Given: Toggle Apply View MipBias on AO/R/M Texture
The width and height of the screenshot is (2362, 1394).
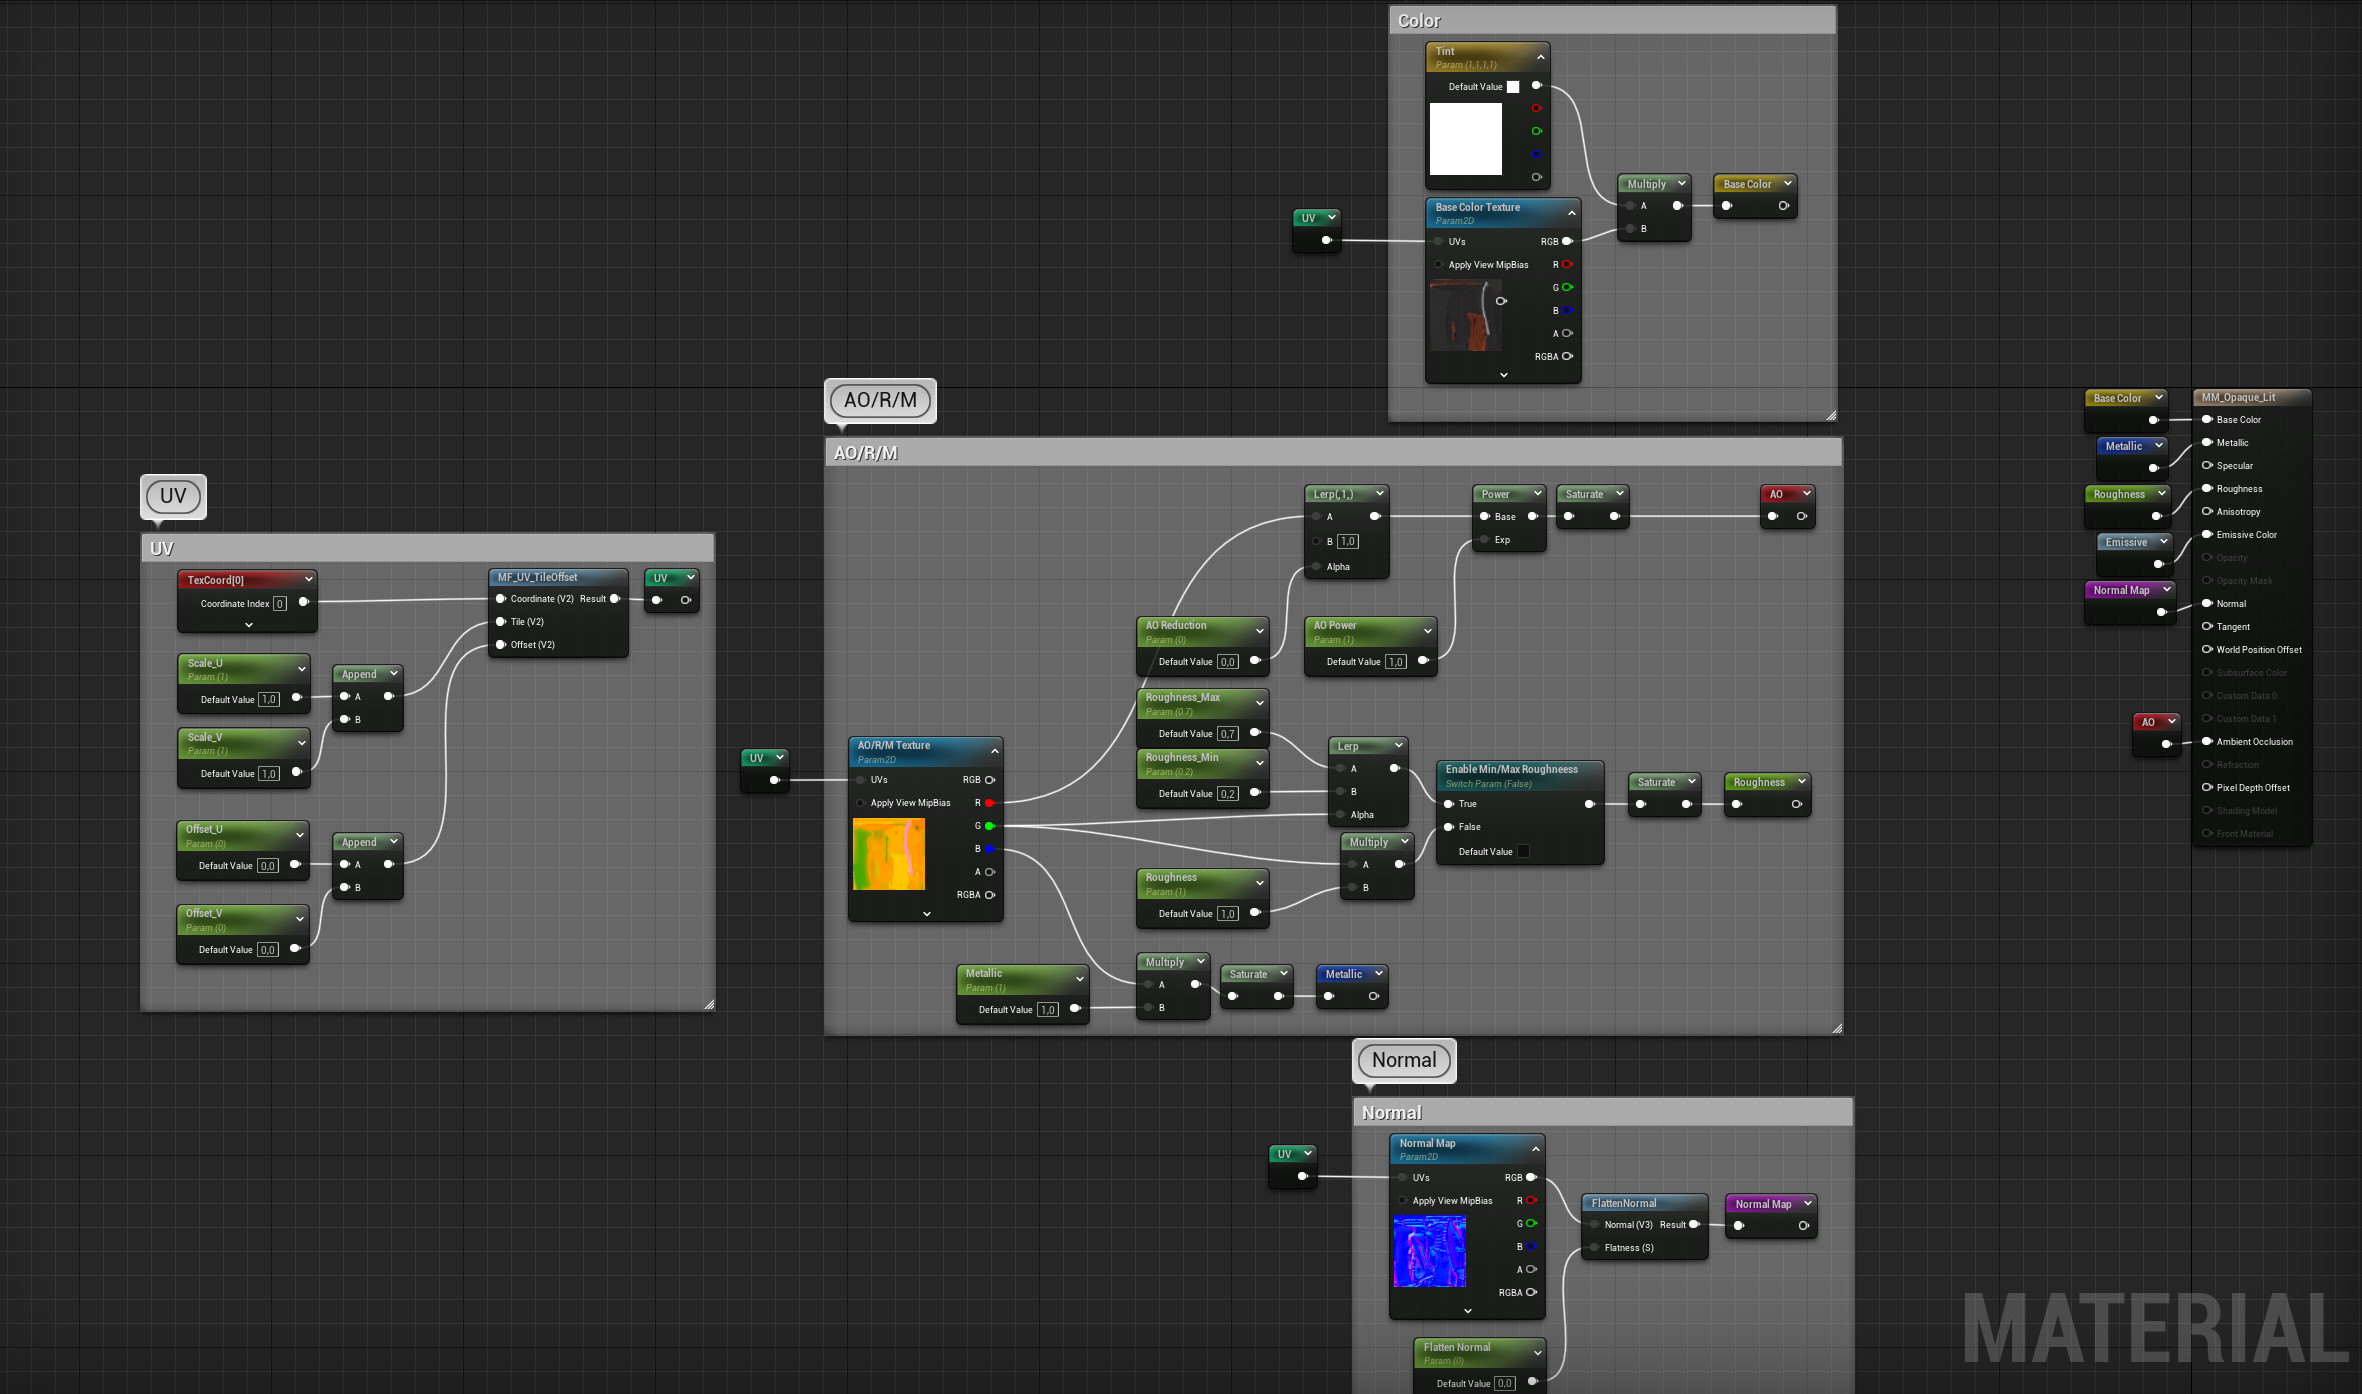Looking at the screenshot, I should (861, 803).
